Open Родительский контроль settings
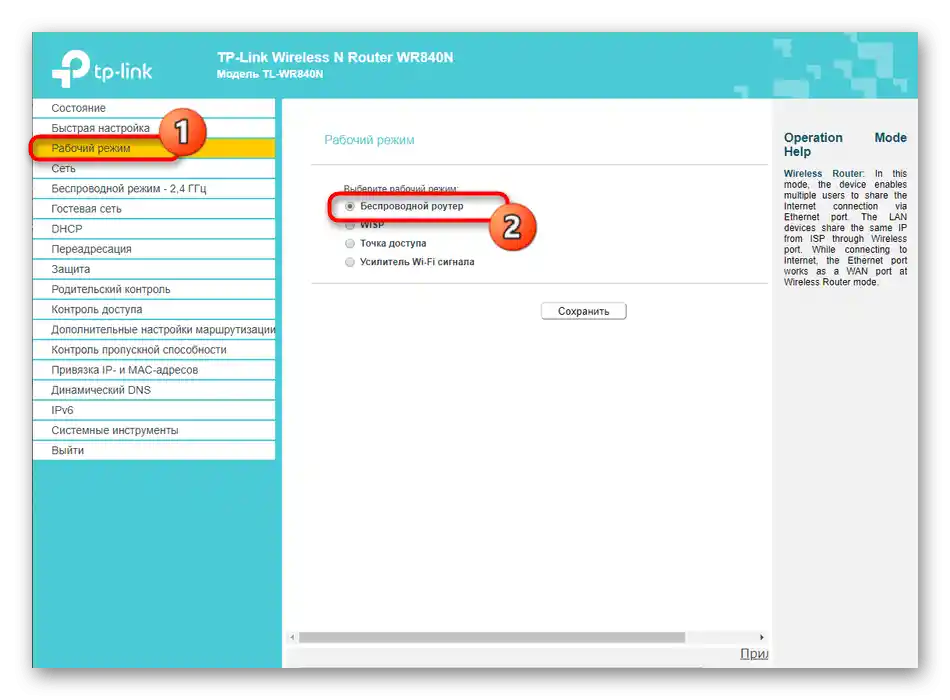Image resolution: width=950 pixels, height=700 pixels. (x=154, y=289)
